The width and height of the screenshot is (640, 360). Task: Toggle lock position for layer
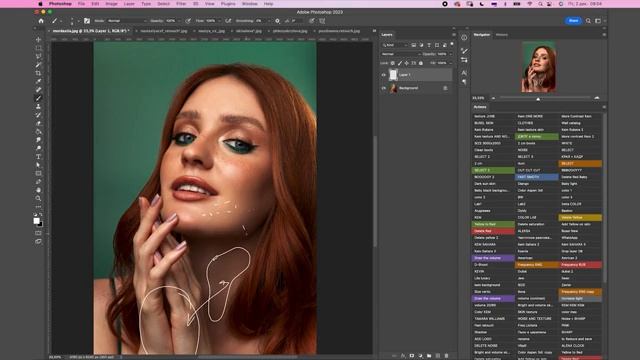(407, 63)
